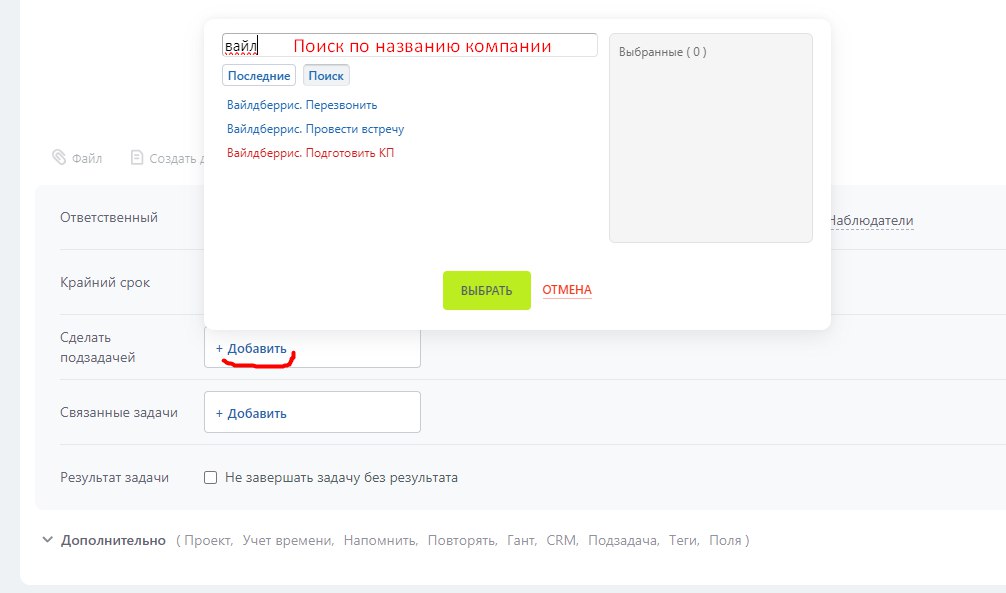Cancel the dialog via ОТМЕНА
Image resolution: width=1006 pixels, height=593 pixels.
click(x=567, y=290)
